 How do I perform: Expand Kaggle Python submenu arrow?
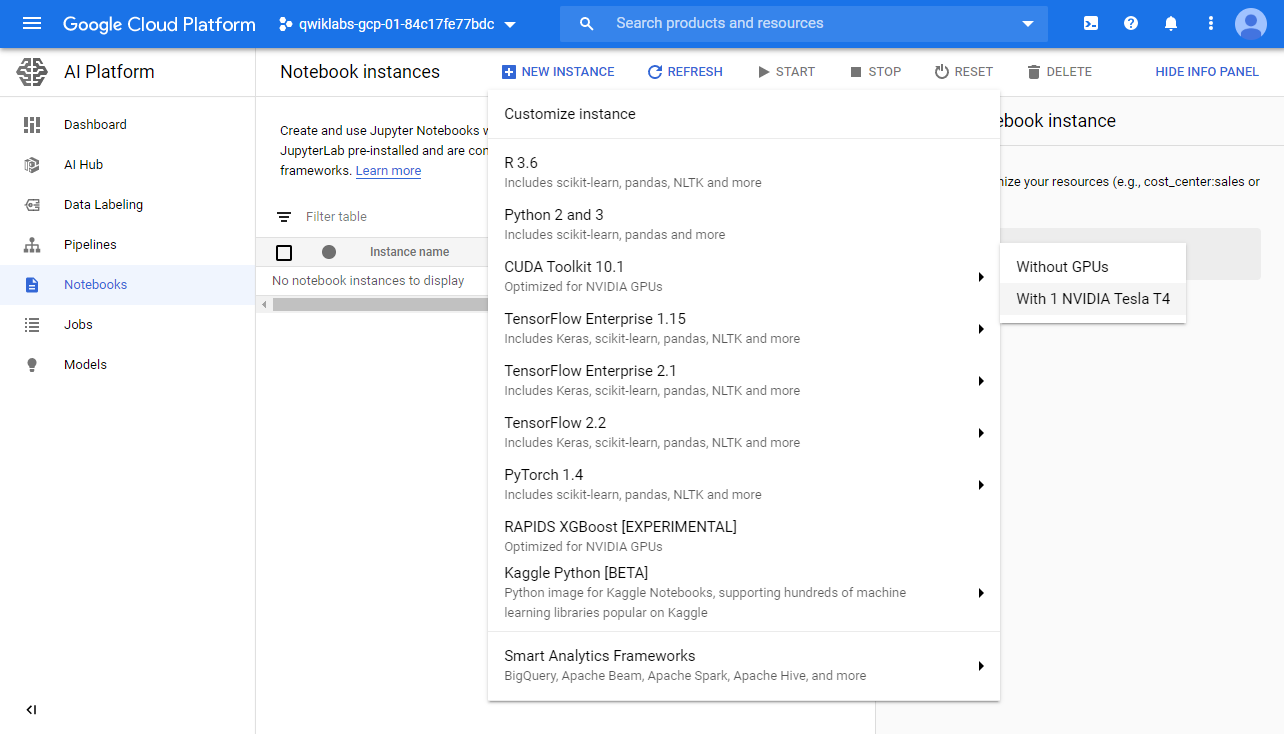981,593
